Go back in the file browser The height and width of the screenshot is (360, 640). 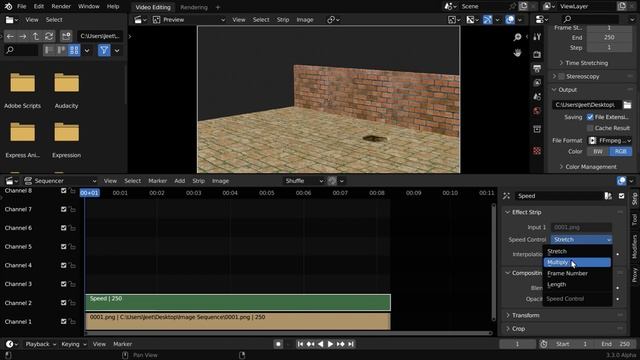pyautogui.click(x=10, y=36)
